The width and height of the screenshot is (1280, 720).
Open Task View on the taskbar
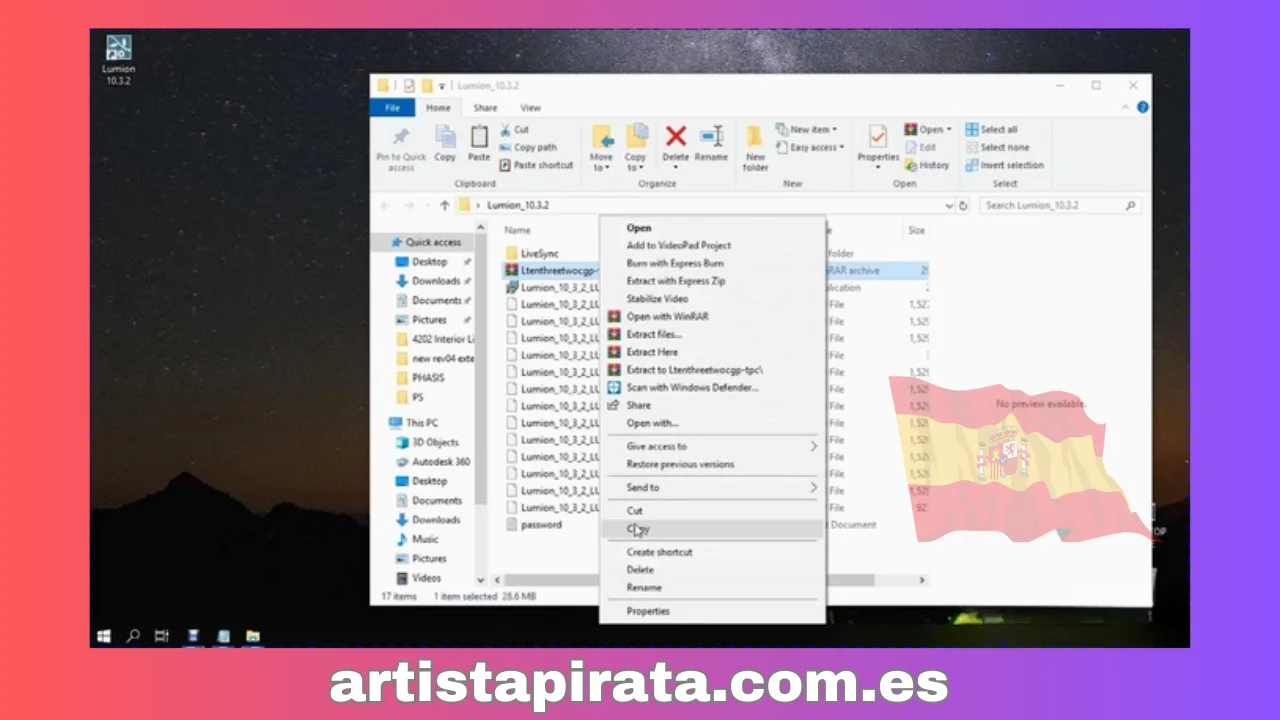tap(162, 635)
